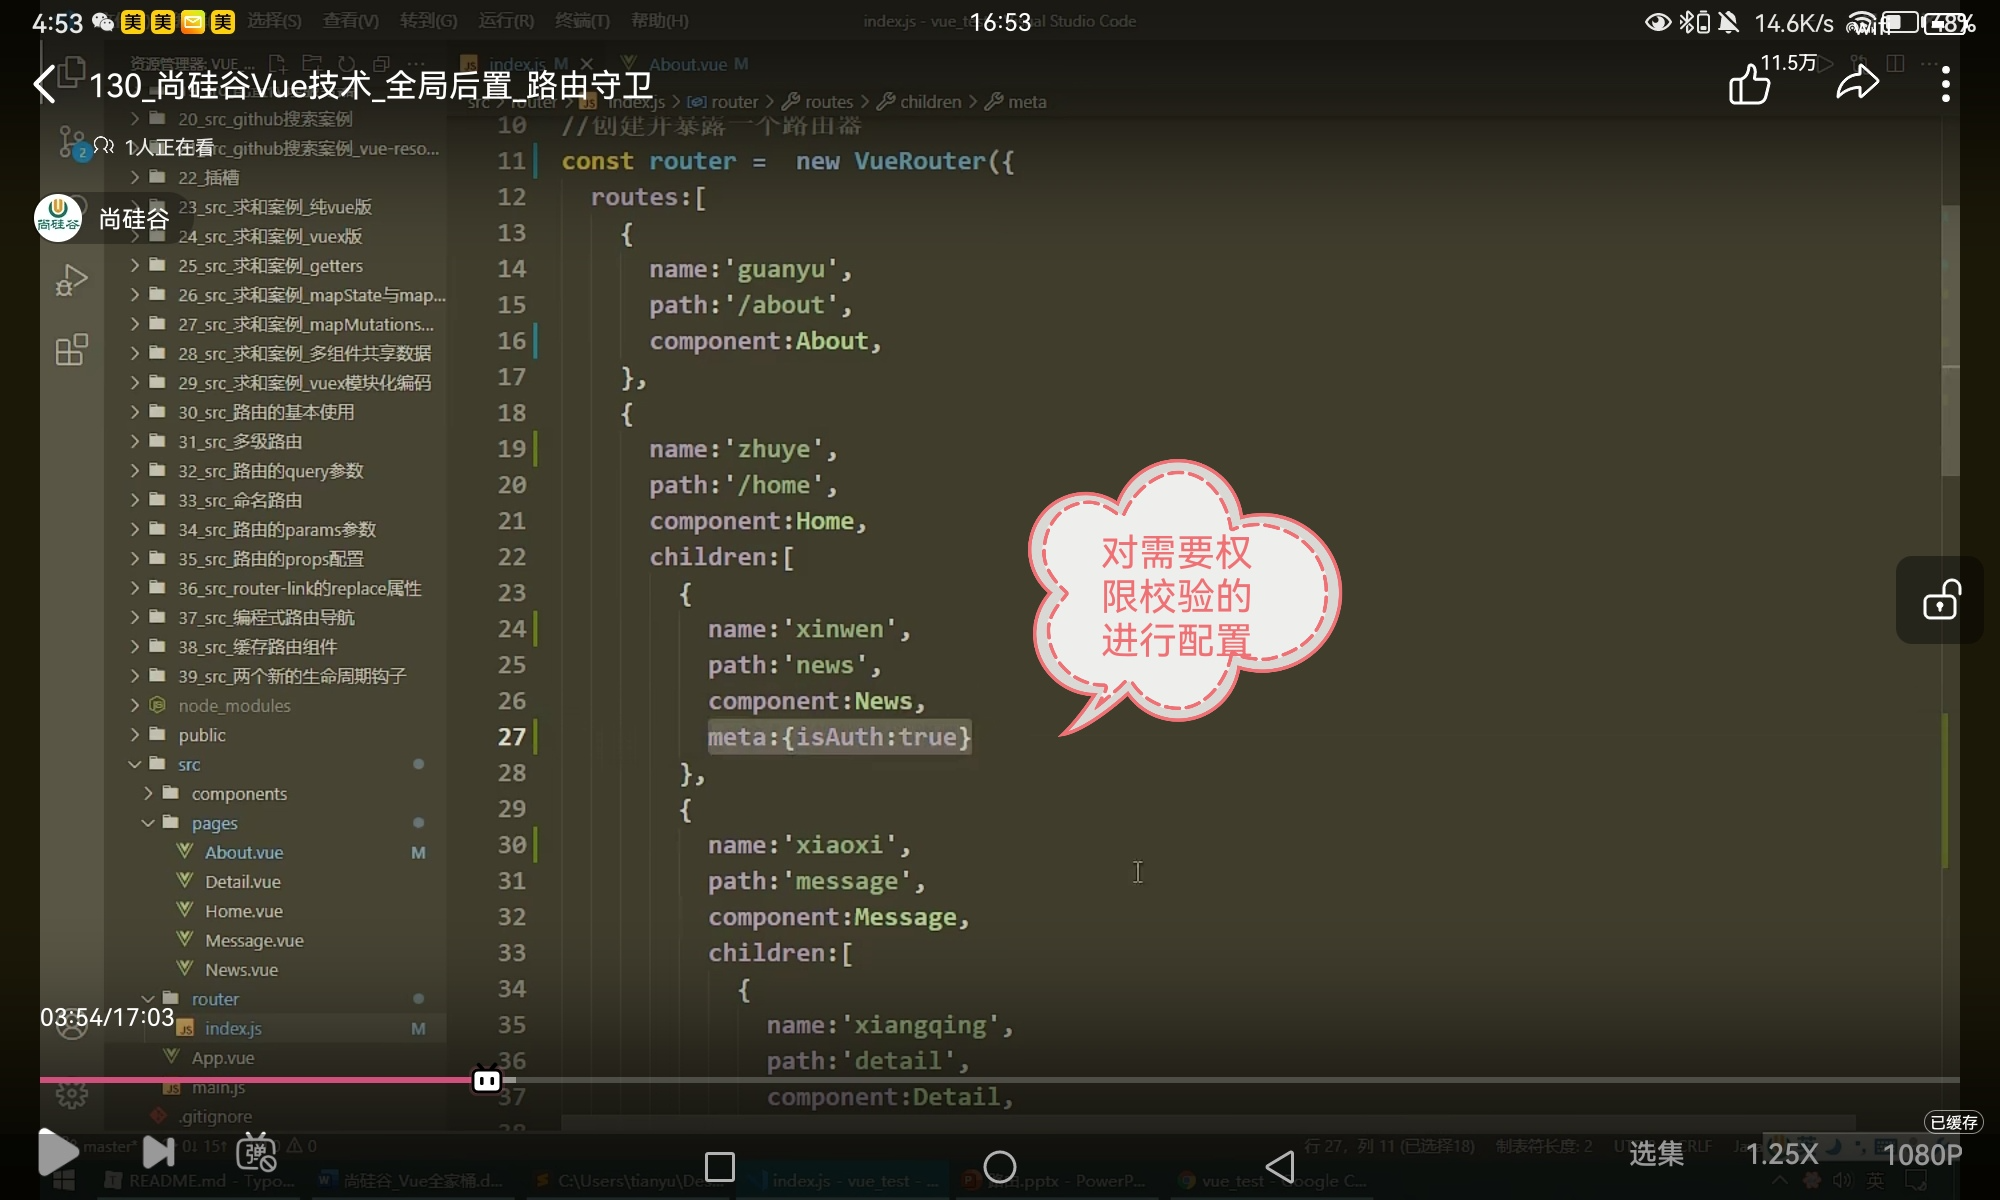The width and height of the screenshot is (2000, 1200).
Task: Expand the components folder
Action: coord(238,794)
